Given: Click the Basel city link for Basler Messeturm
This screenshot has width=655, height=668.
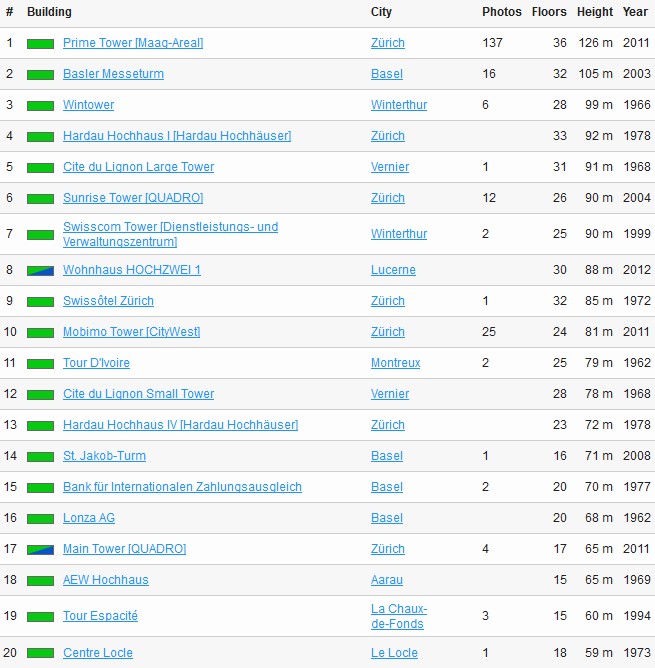Looking at the screenshot, I should 387,74.
